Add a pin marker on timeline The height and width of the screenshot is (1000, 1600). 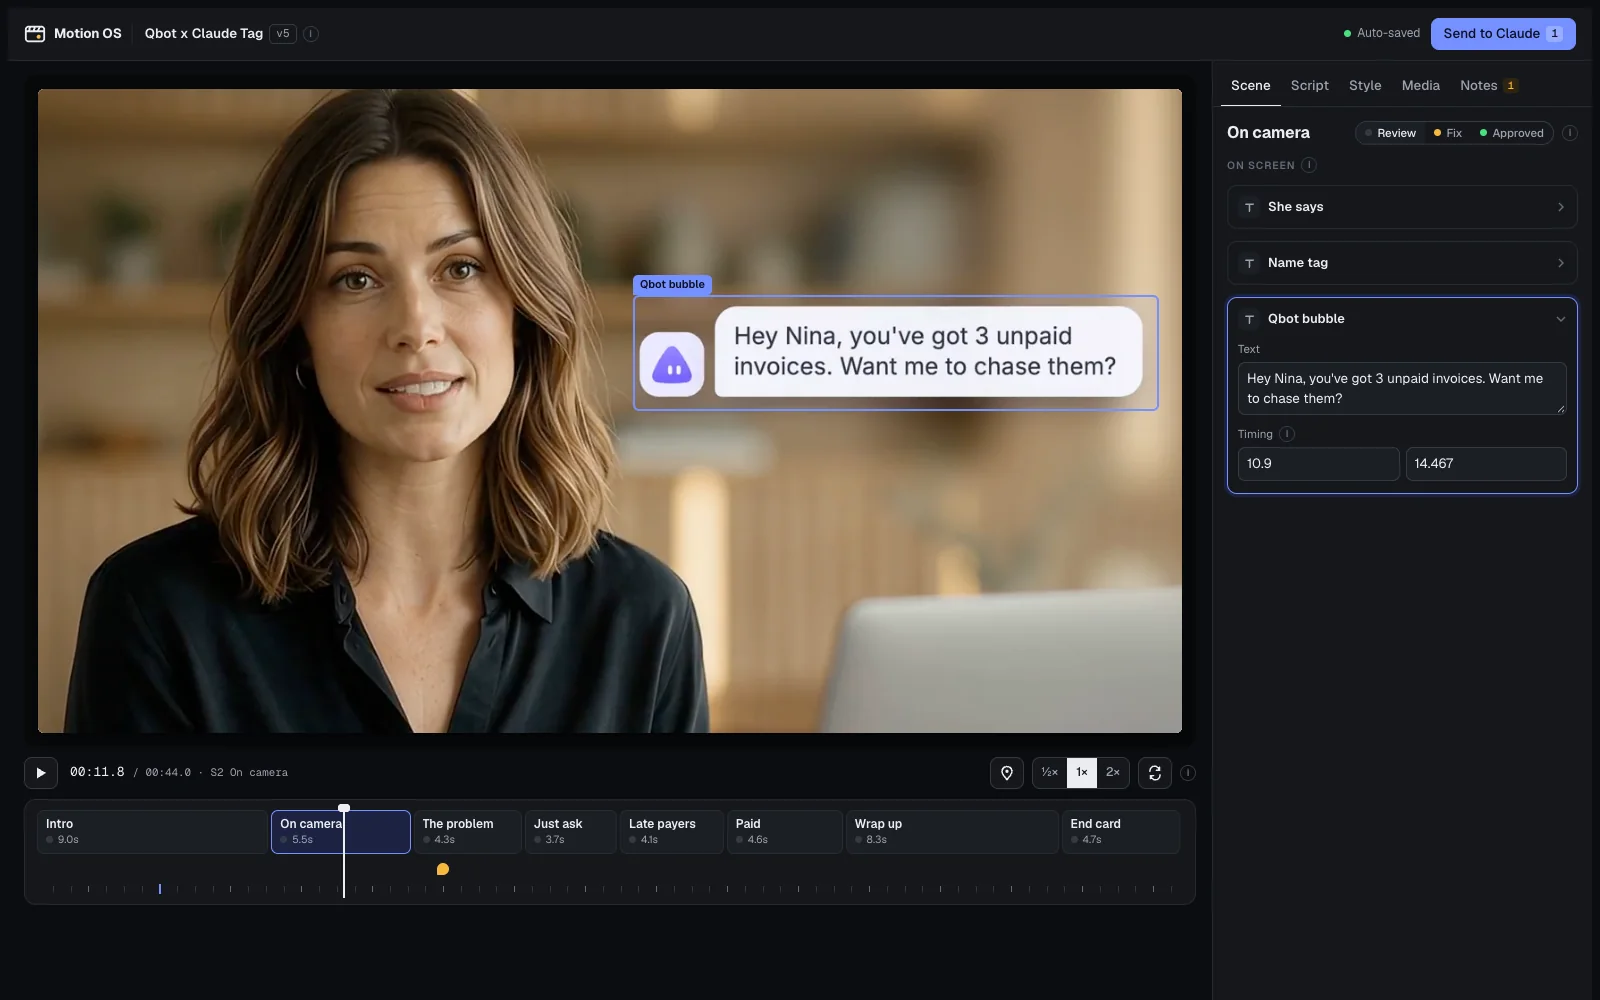click(1007, 772)
